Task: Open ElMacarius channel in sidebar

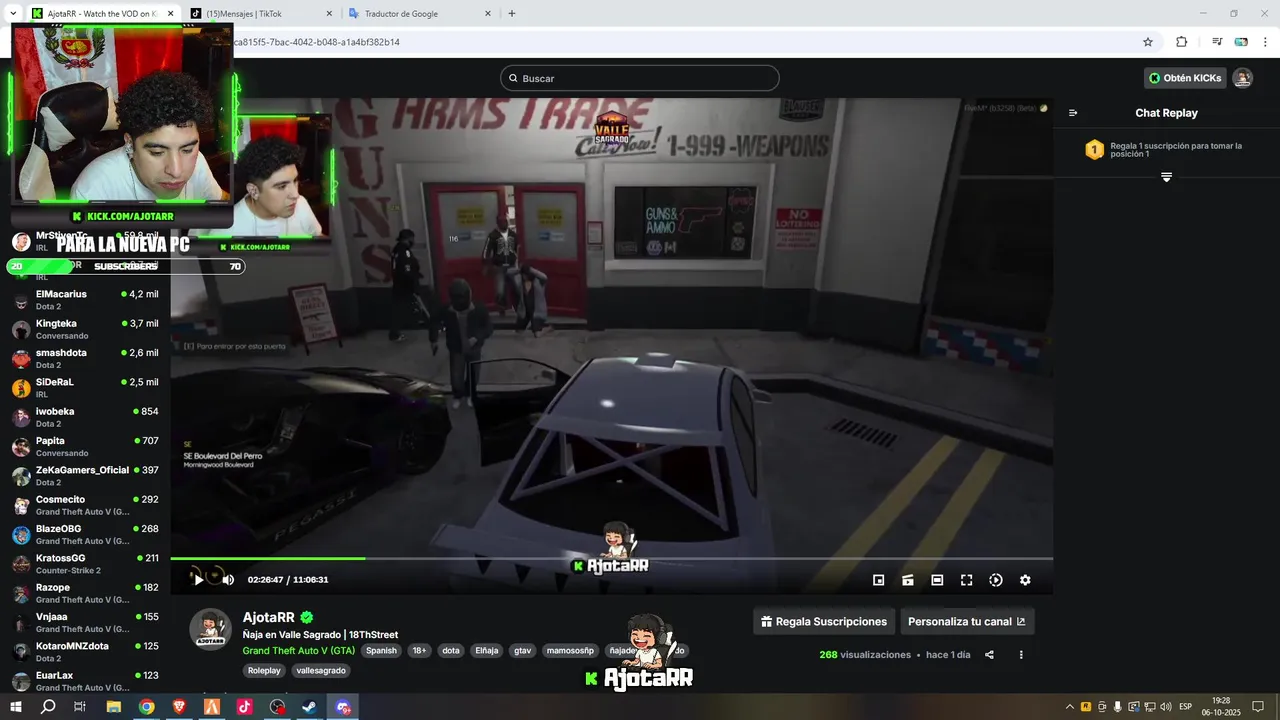Action: [85, 300]
